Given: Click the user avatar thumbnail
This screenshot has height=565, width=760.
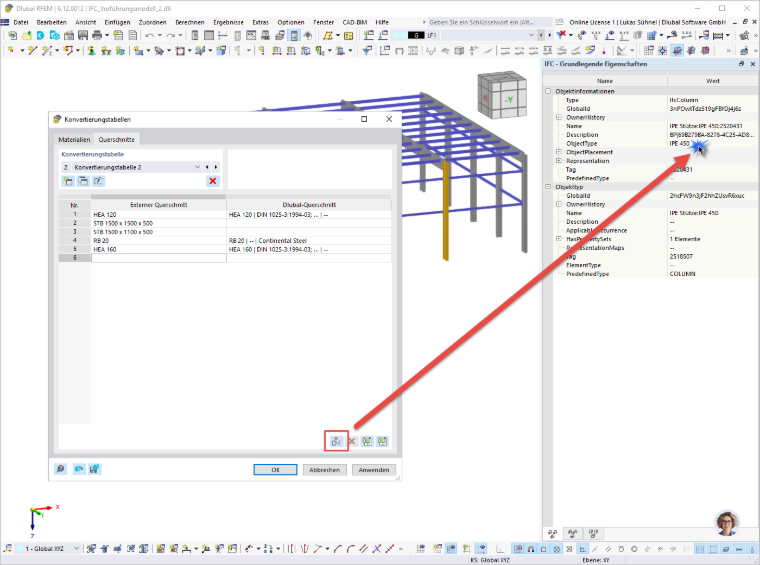Looking at the screenshot, I should point(727,523).
